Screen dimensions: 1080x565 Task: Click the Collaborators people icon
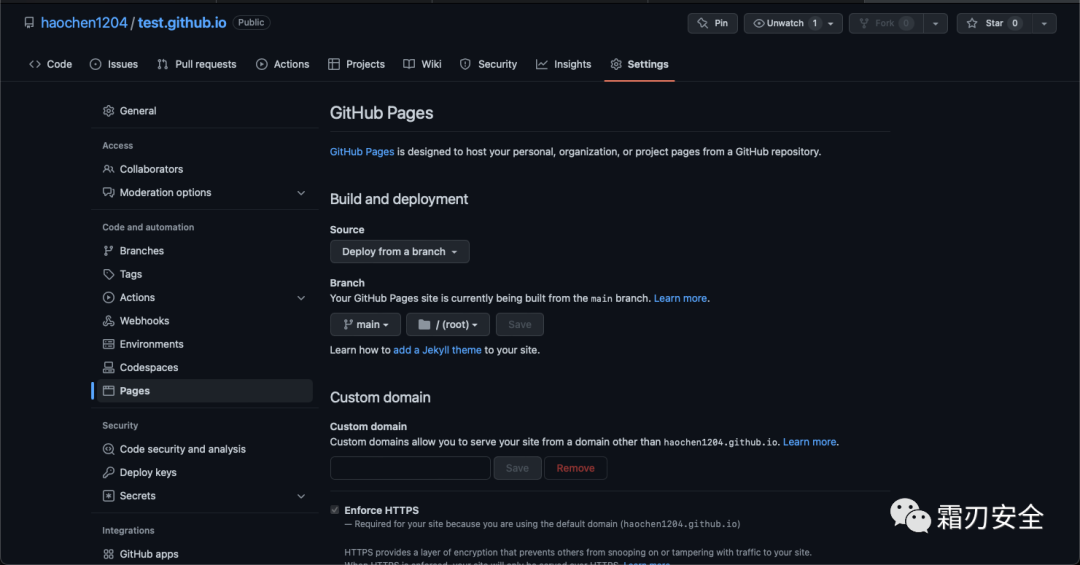(108, 169)
